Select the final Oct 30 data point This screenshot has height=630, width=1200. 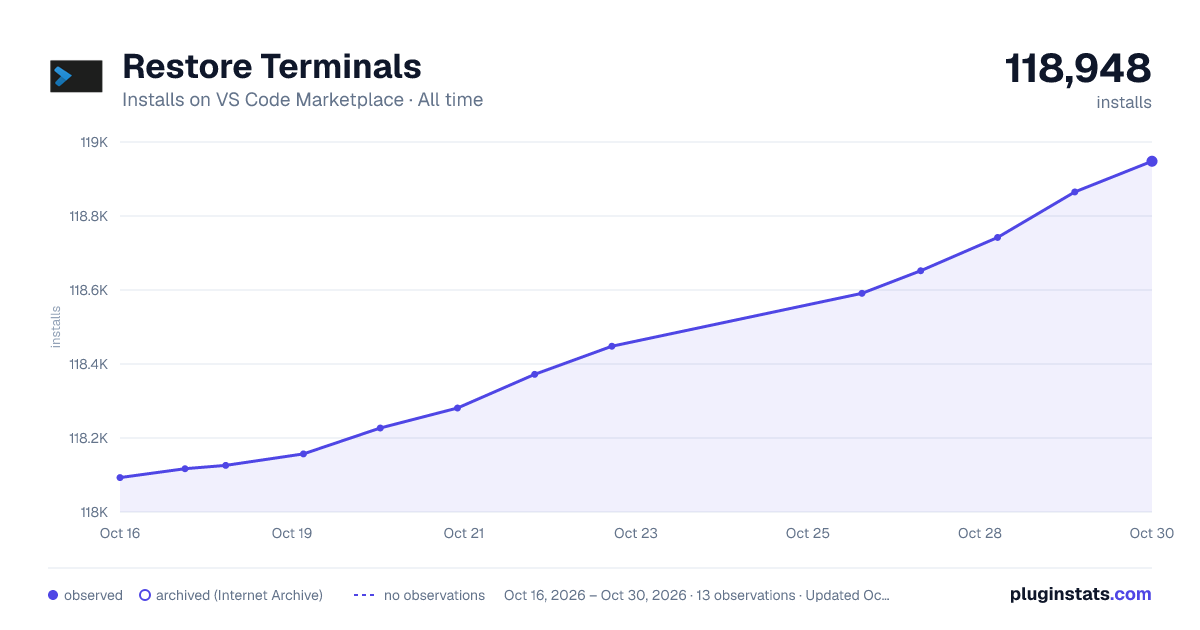pos(1152,161)
